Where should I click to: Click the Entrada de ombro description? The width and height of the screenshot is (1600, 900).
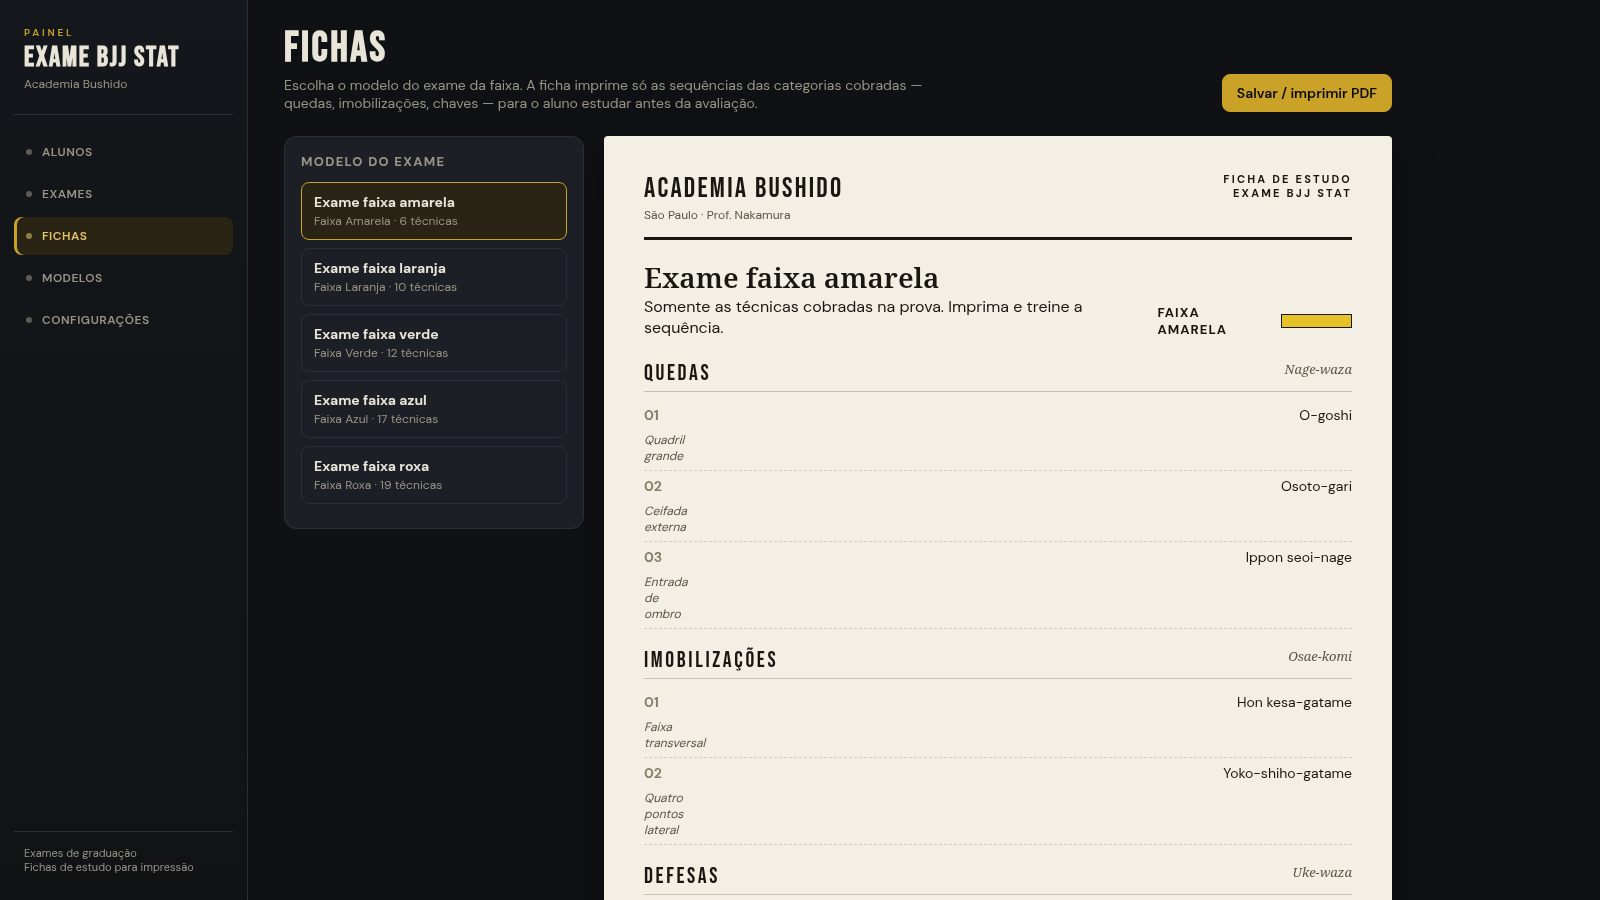(666, 598)
